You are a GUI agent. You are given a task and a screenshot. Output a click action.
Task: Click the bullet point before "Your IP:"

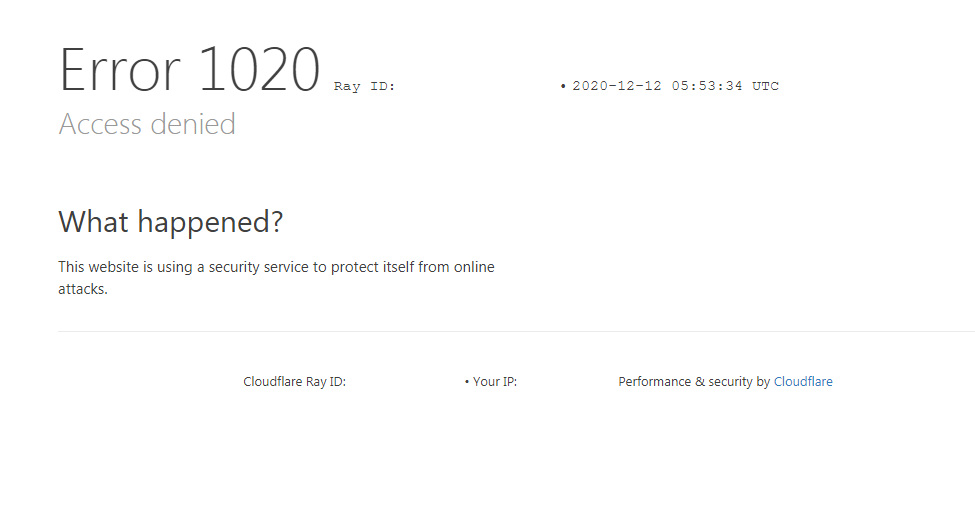pyautogui.click(x=467, y=382)
